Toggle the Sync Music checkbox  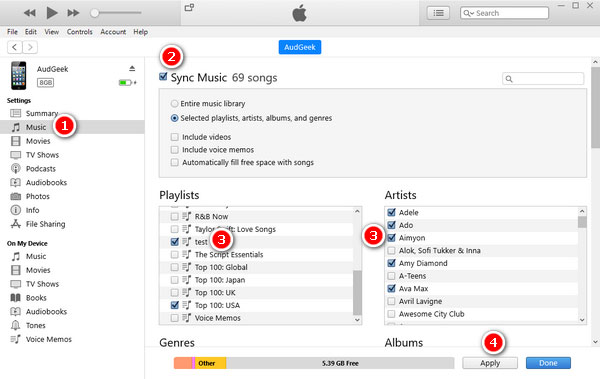pos(163,77)
